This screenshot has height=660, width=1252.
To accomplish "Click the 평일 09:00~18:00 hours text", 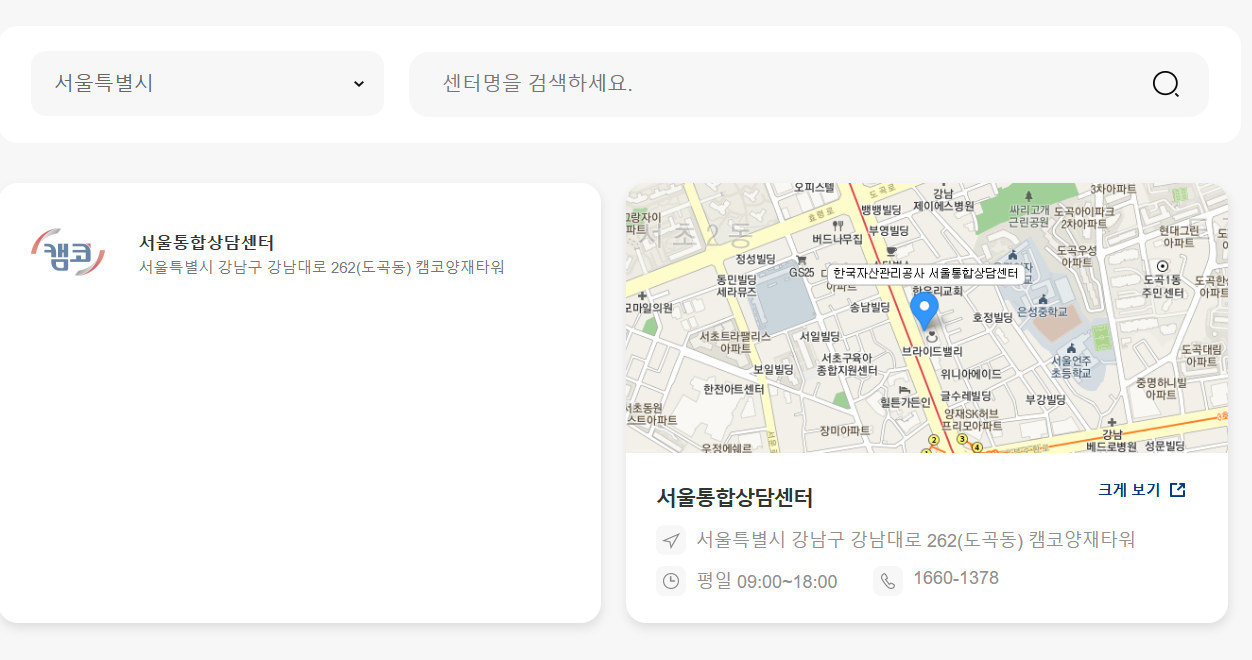I will tap(767, 581).
